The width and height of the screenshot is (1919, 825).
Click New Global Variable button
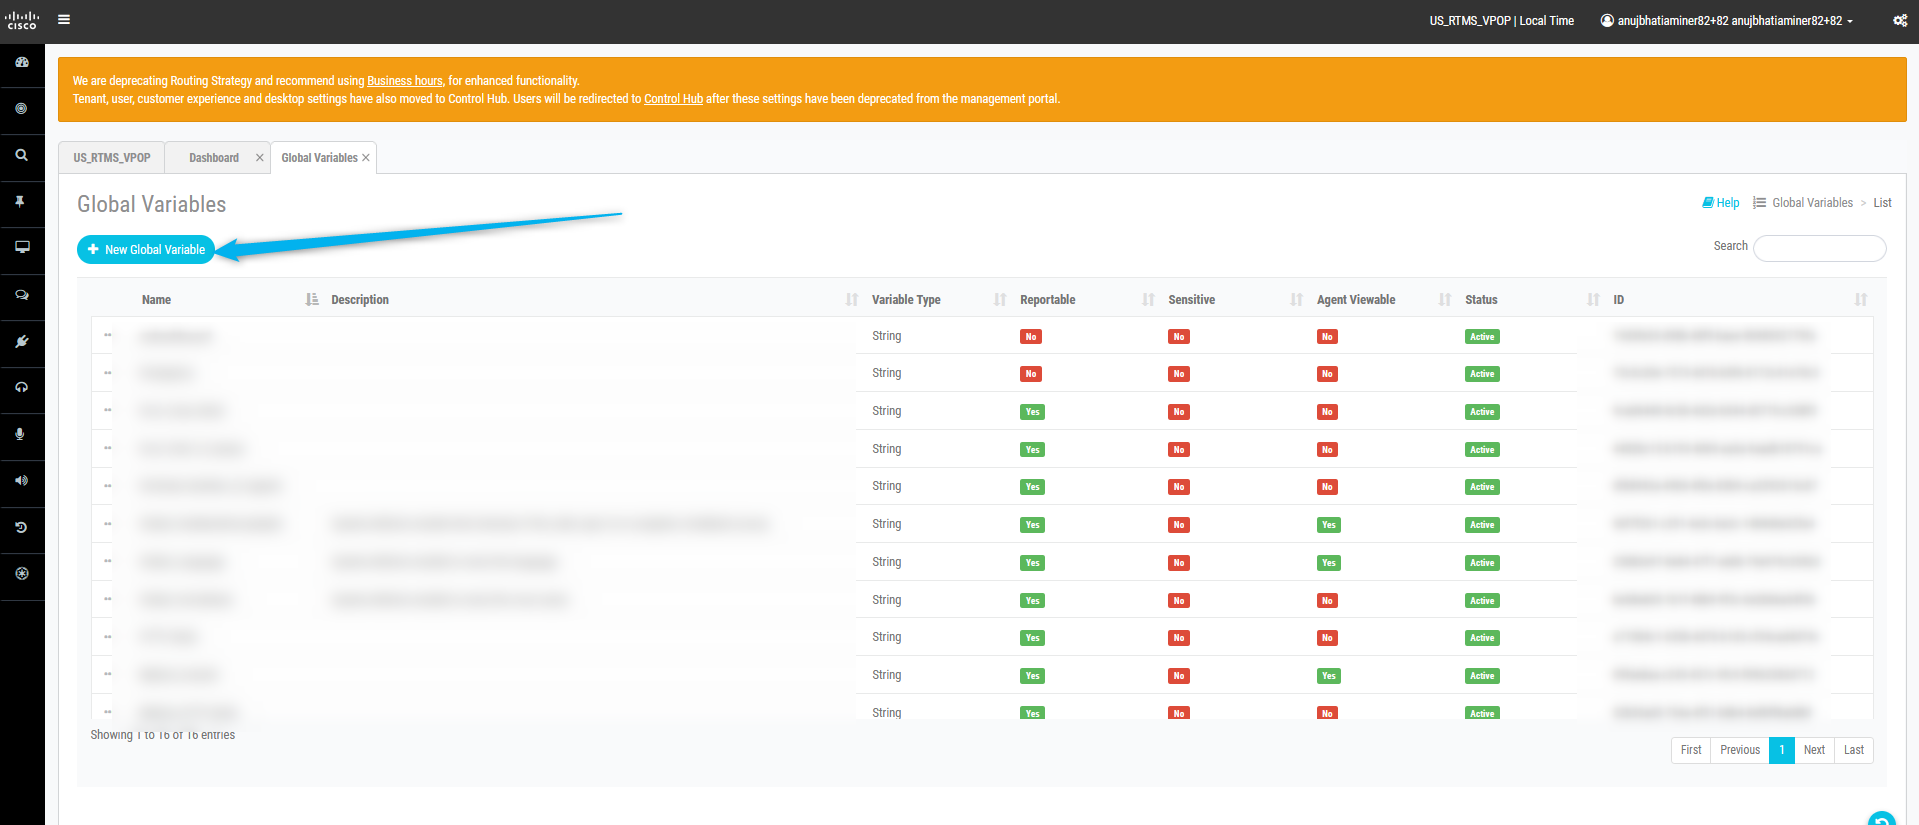(146, 249)
